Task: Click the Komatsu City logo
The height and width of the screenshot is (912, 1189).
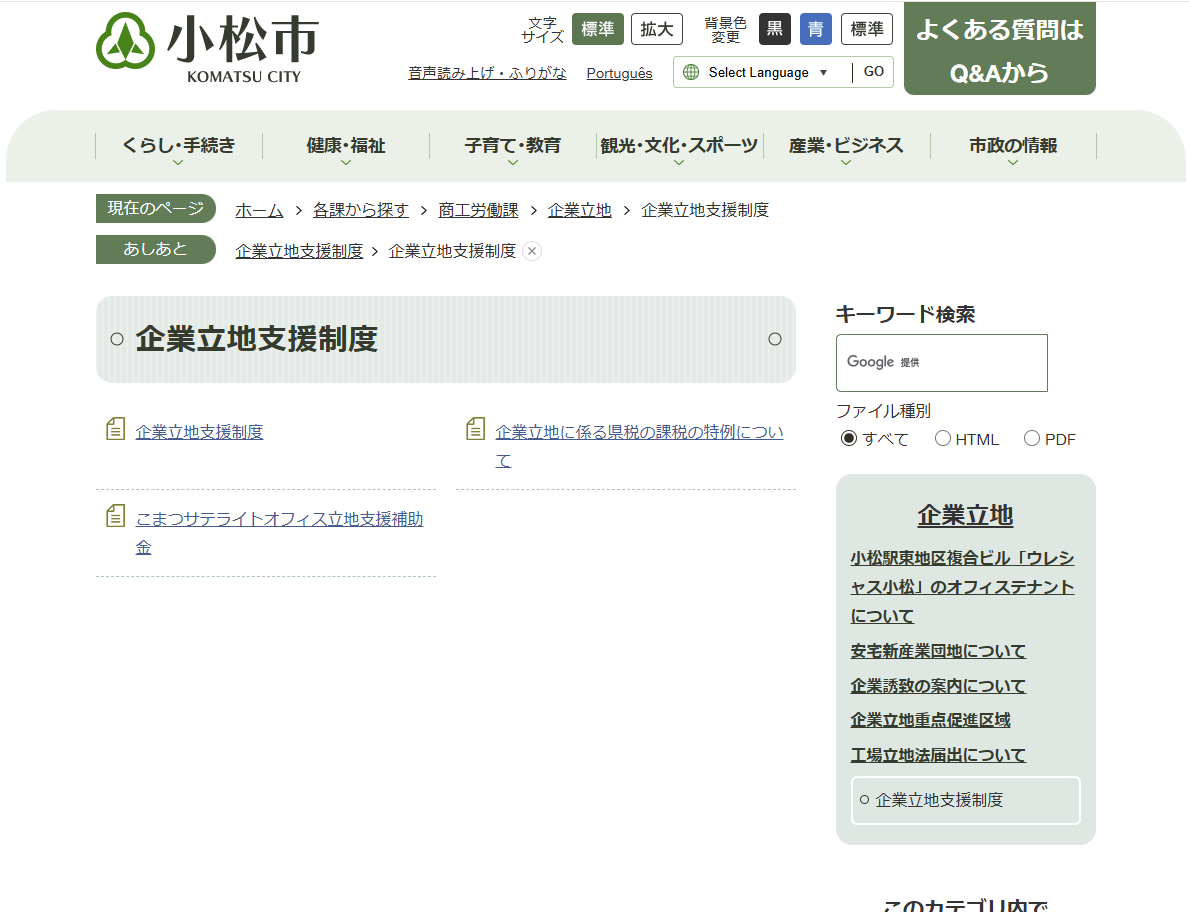Action: 207,47
